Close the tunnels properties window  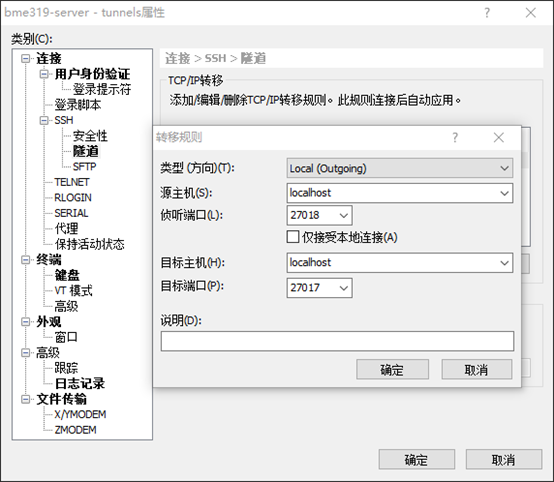coord(531,13)
